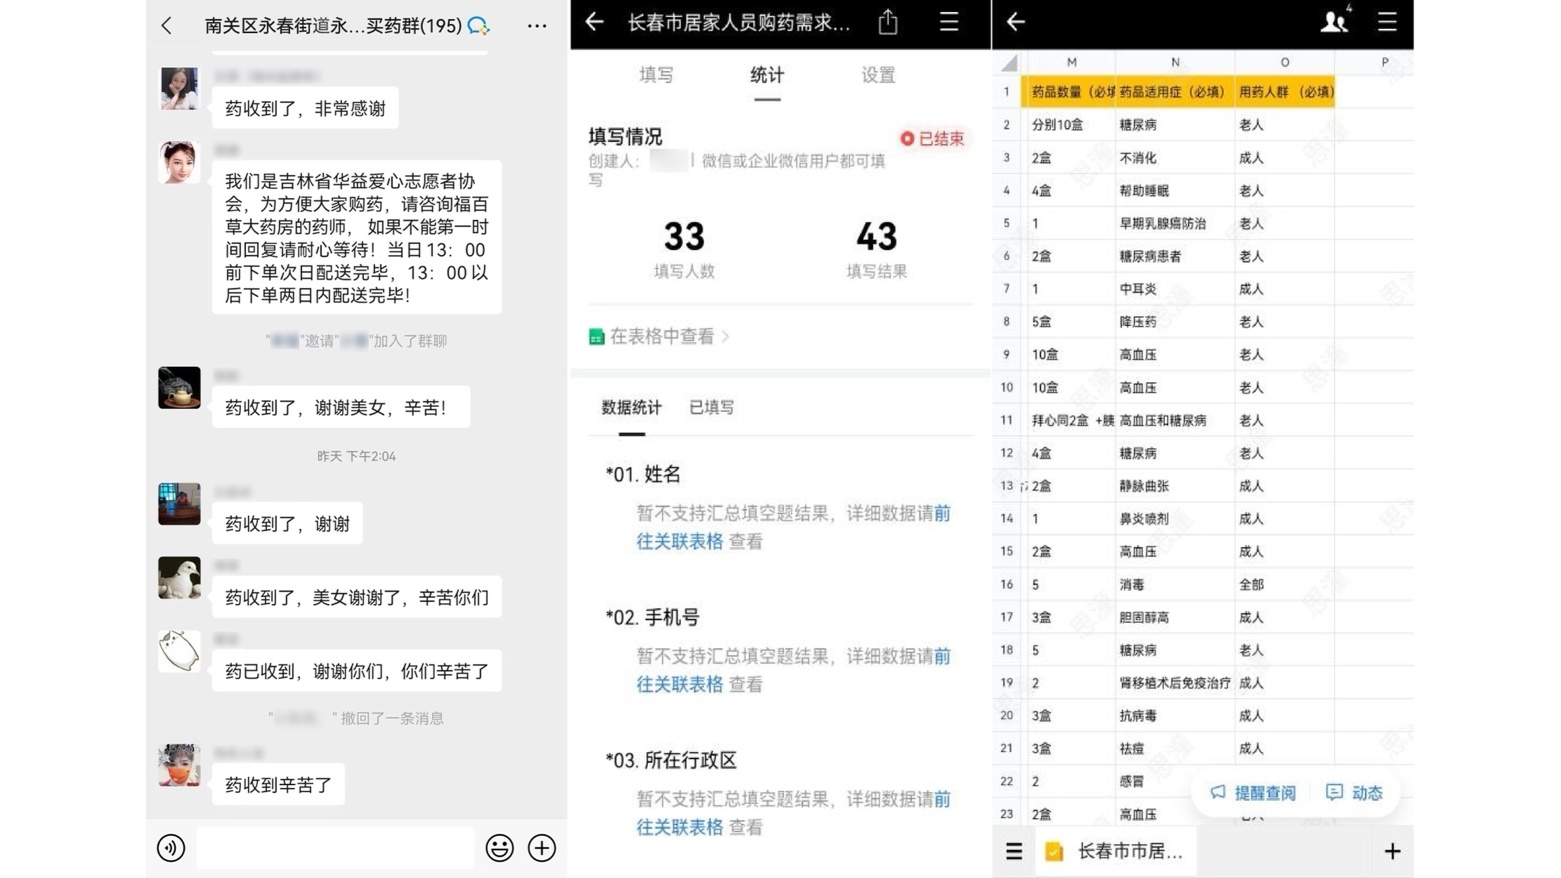Screen dimensions: 1561x878
Task: Switch to the 填写 tab
Action: (x=656, y=75)
